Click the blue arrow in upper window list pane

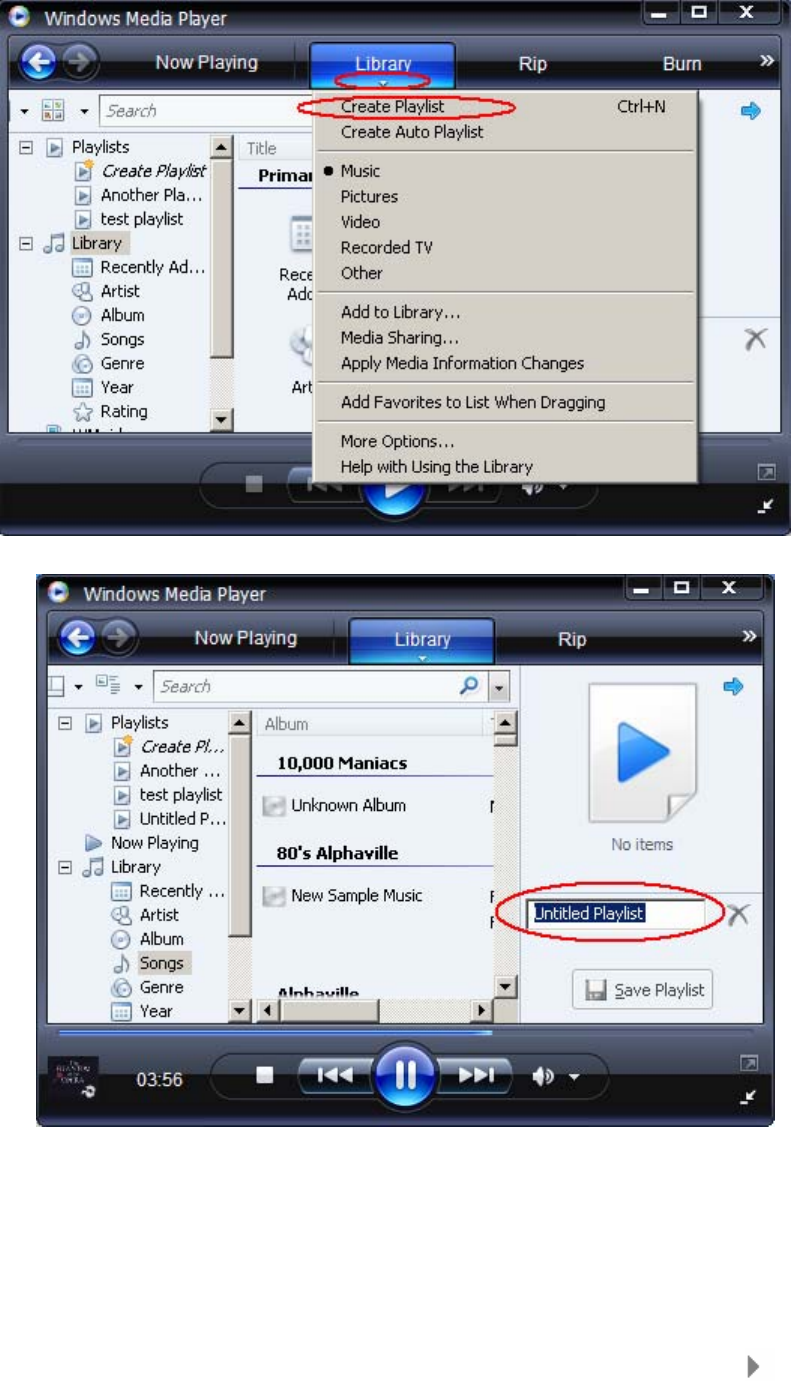[x=751, y=111]
